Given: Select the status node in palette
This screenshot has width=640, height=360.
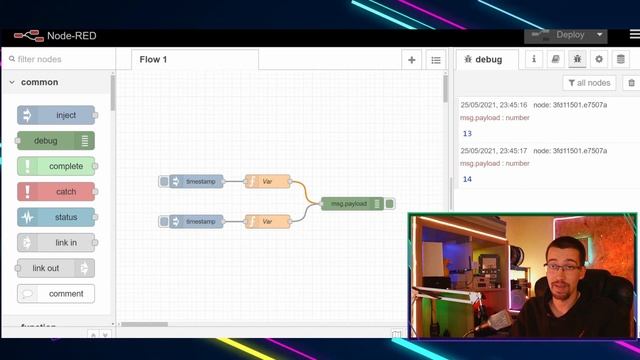Looking at the screenshot, I should (x=56, y=217).
